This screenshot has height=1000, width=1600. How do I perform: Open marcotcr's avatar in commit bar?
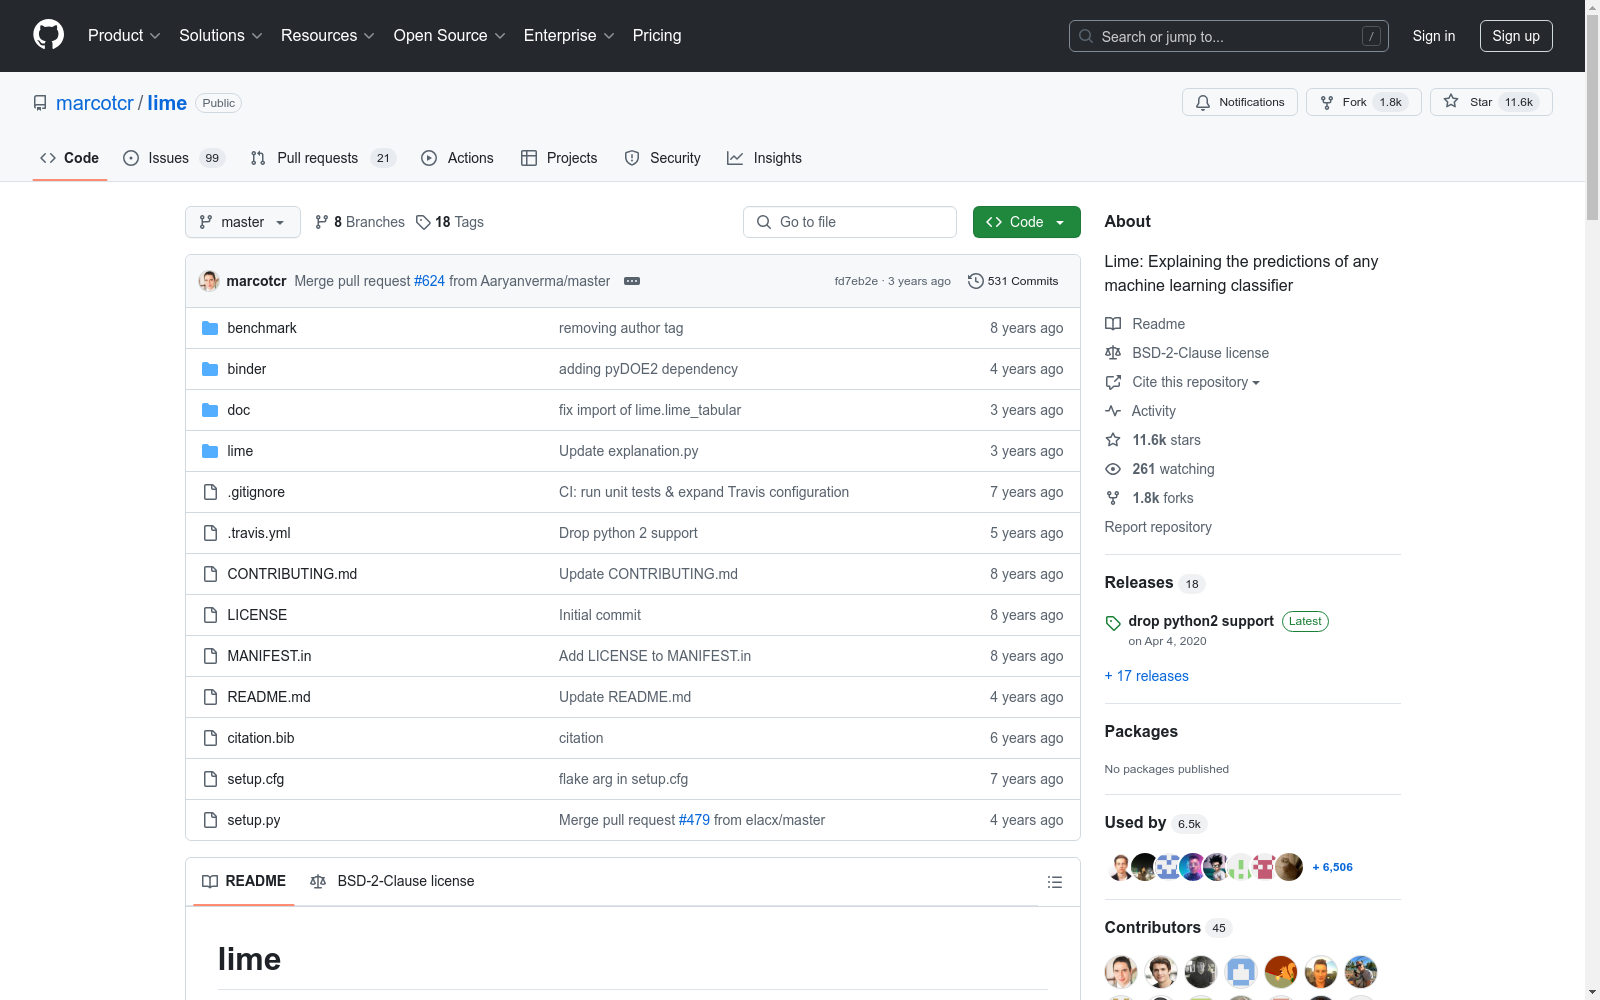209,281
